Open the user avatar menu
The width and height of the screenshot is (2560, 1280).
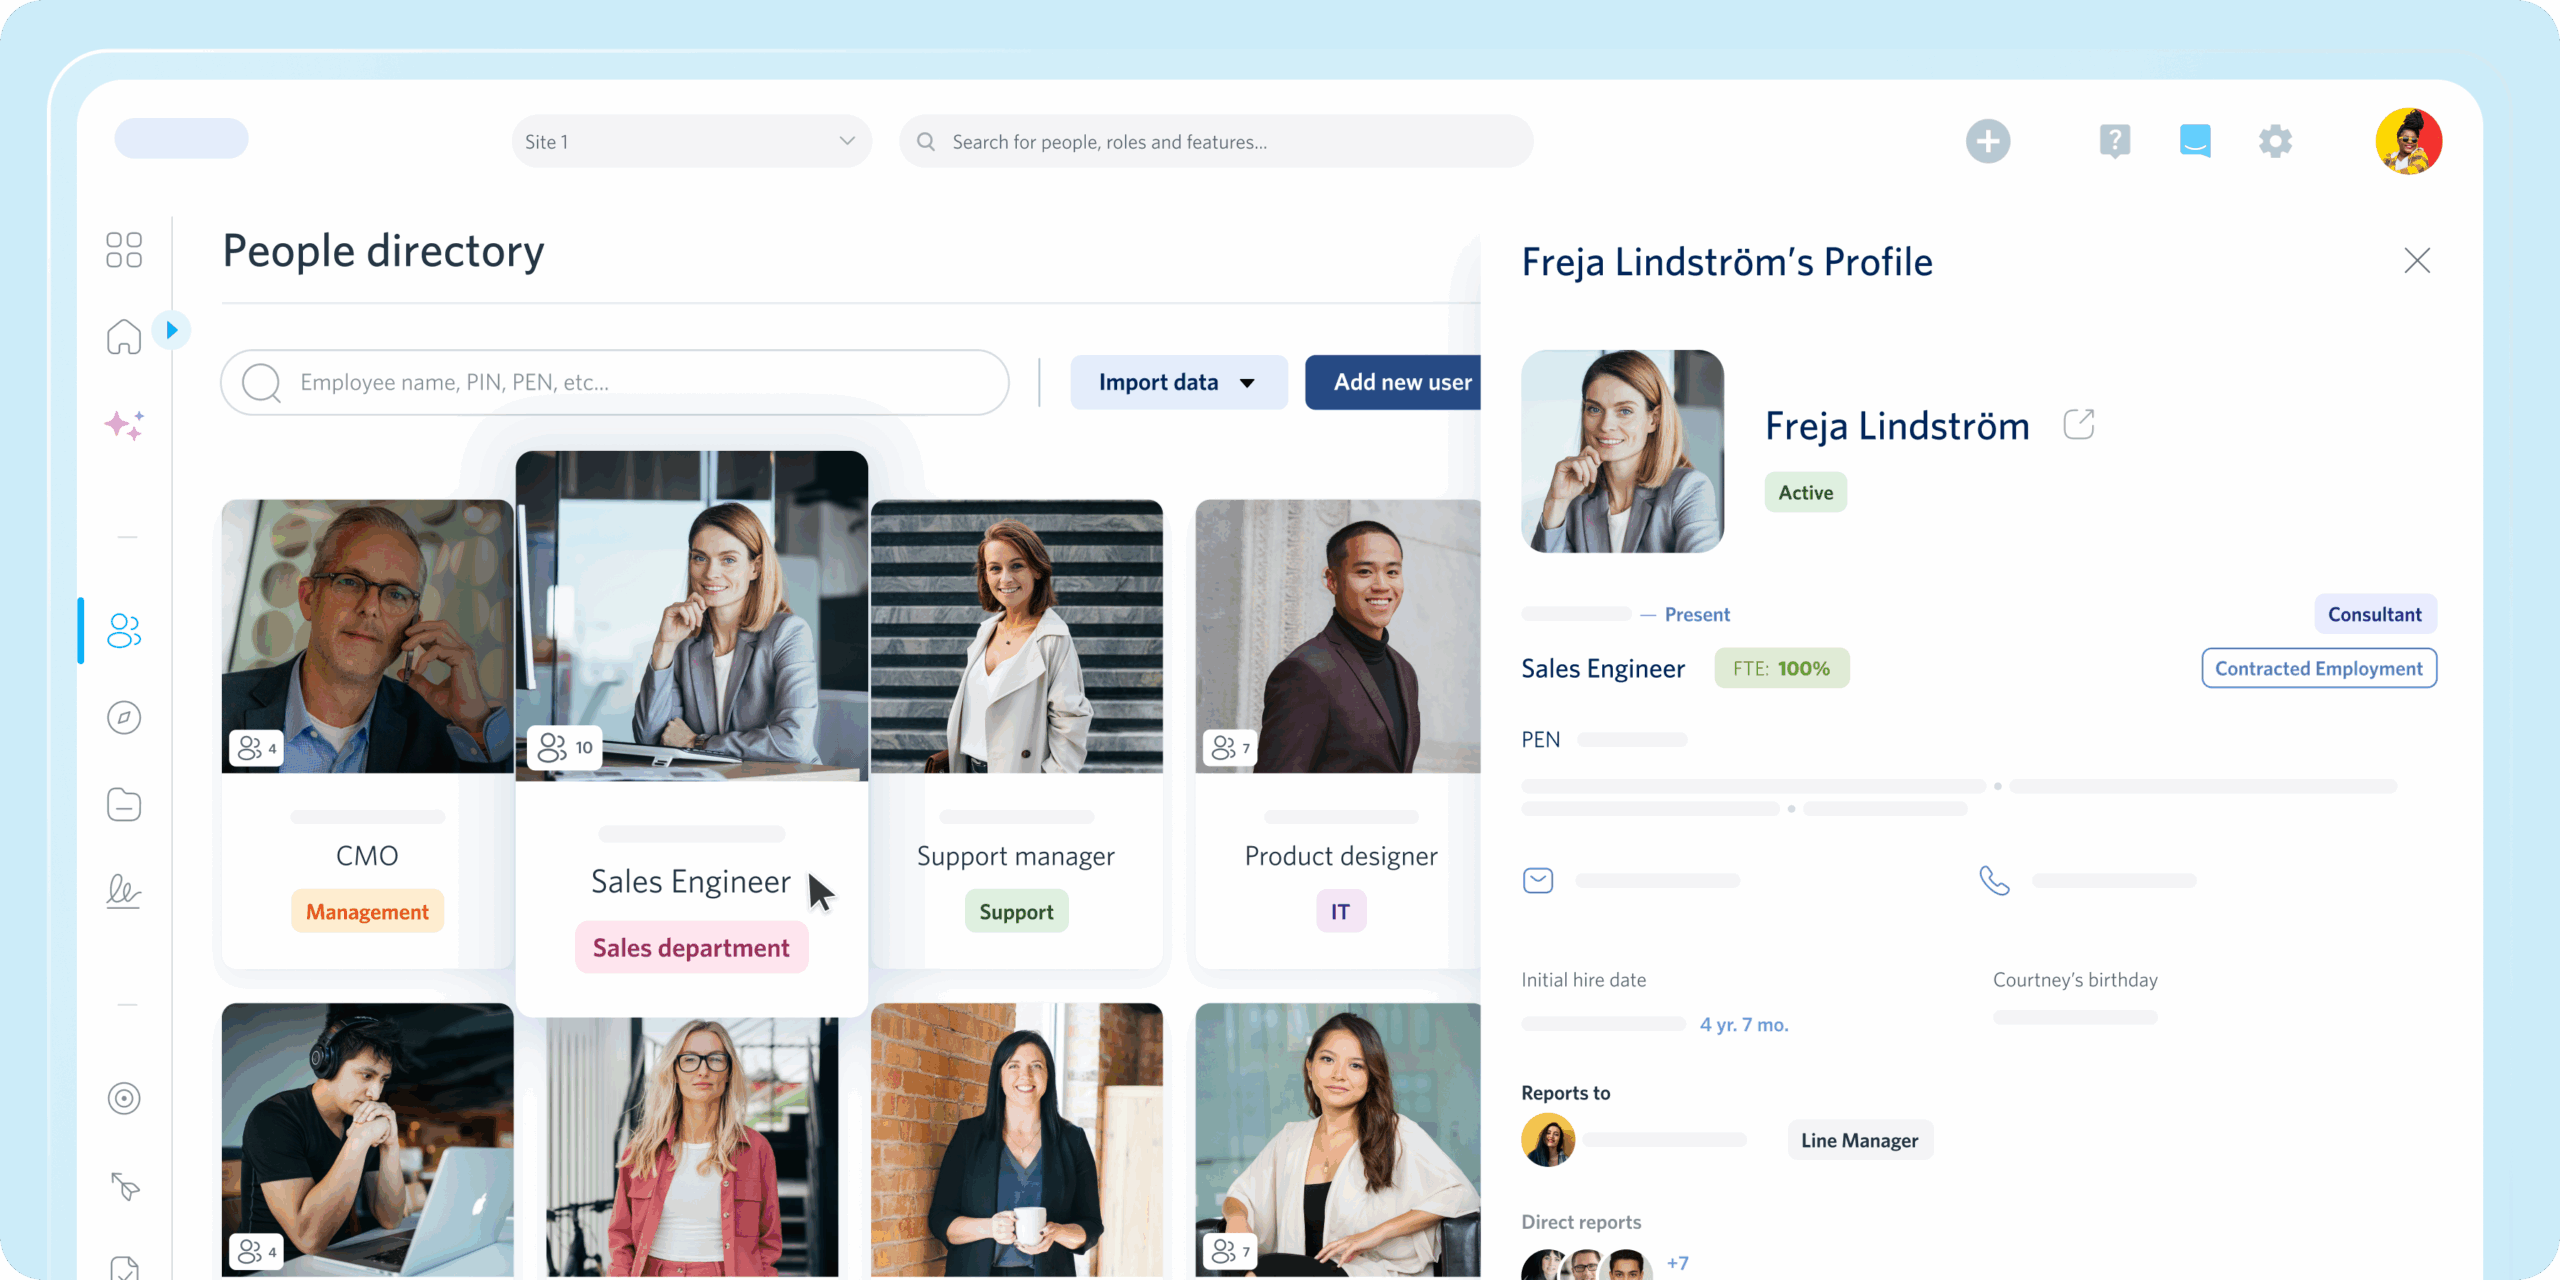pyautogui.click(x=2408, y=141)
